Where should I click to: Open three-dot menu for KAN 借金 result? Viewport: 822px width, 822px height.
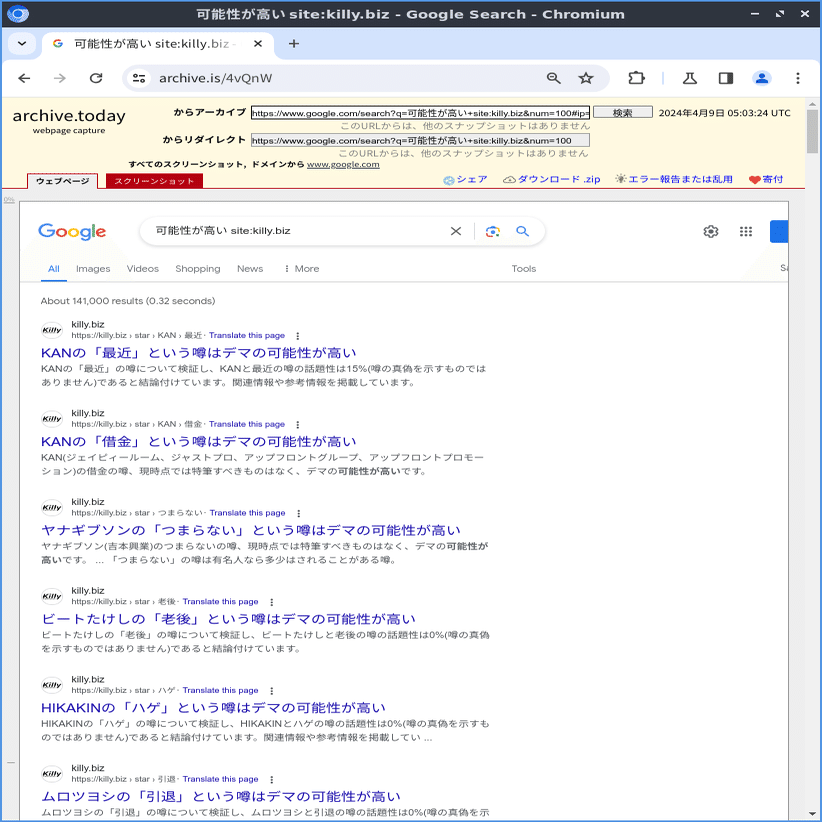click(x=298, y=425)
